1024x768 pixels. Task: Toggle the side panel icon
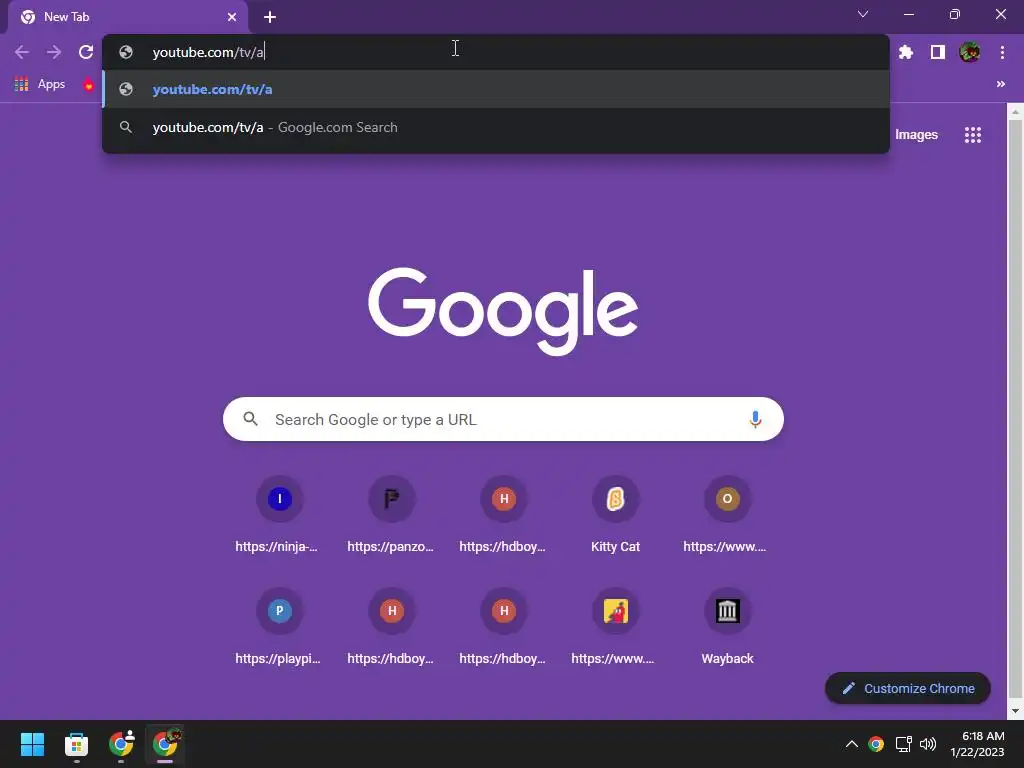coord(938,52)
